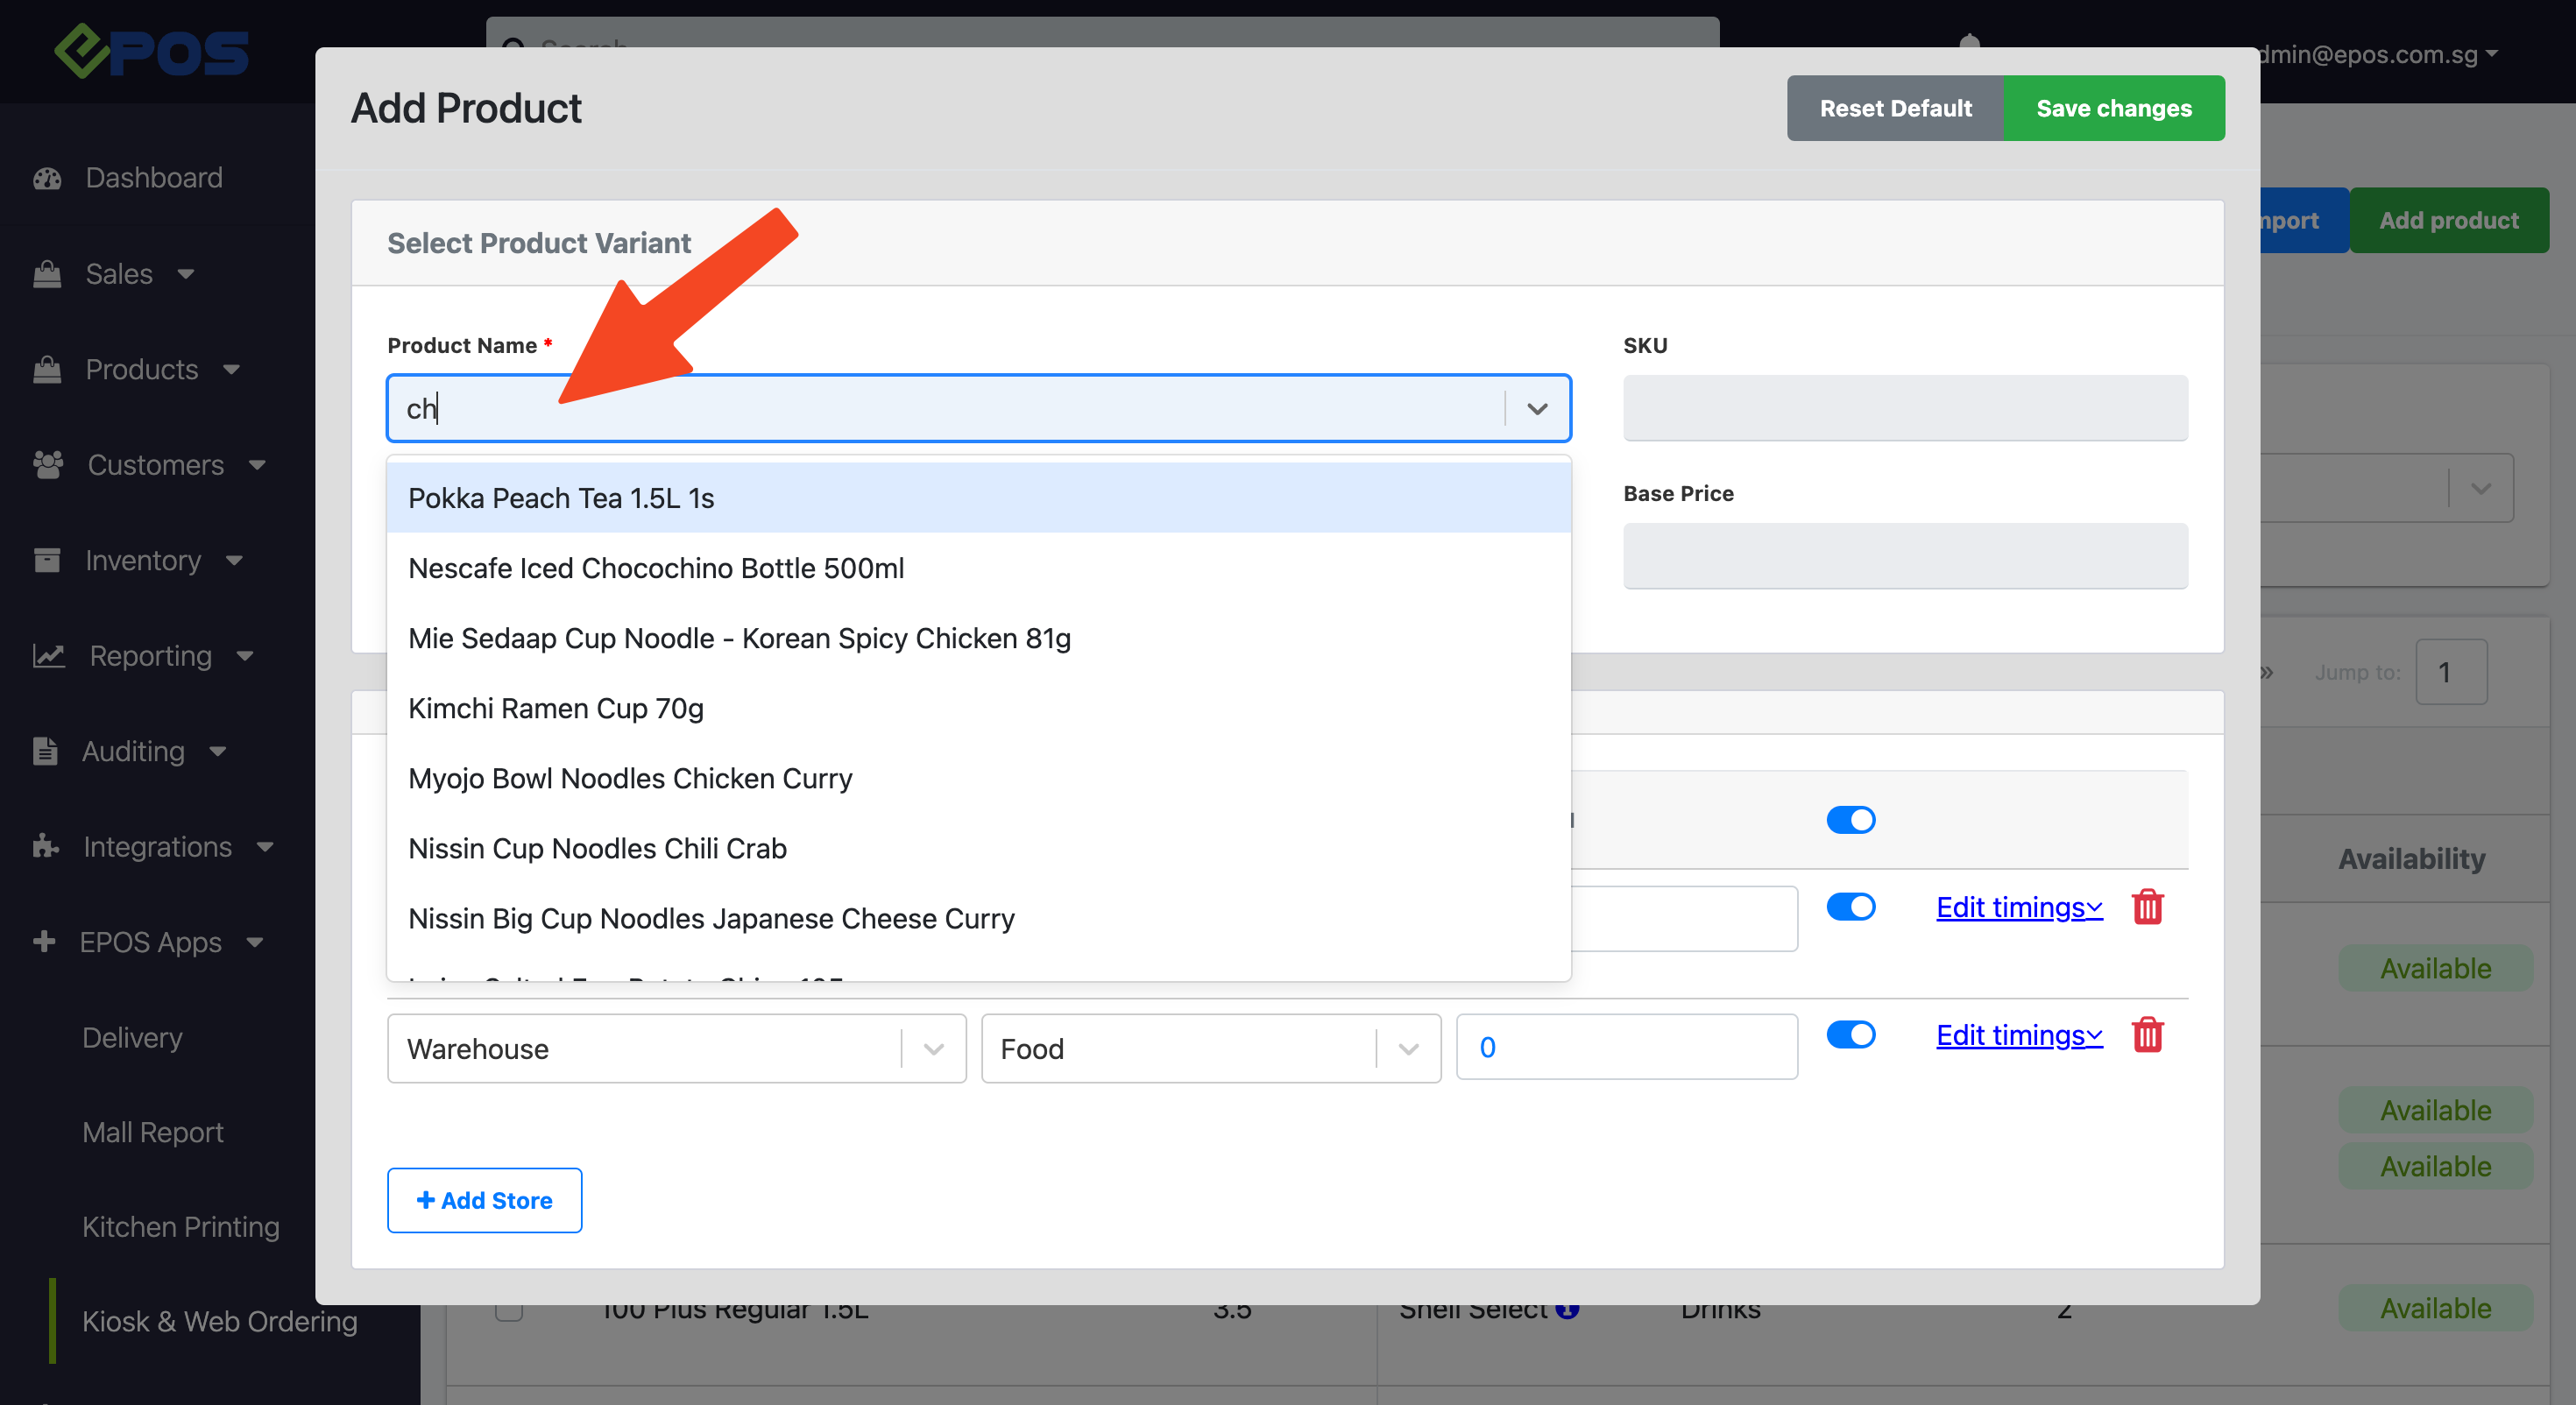Screen dimensions: 2576x1405
Task: Click the Auditing document icon
Action: (x=45, y=751)
